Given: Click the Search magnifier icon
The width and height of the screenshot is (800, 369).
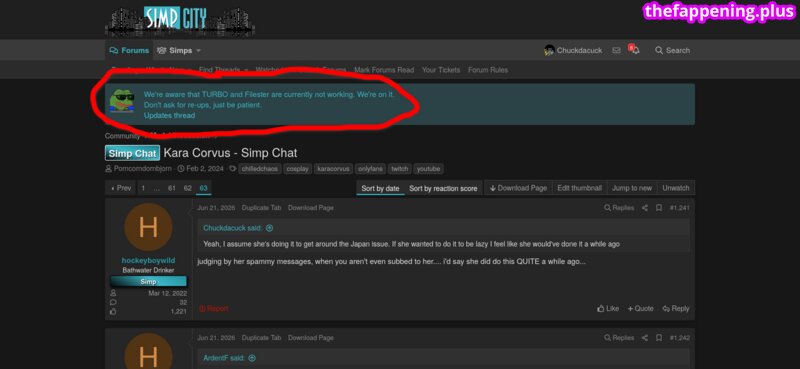Looking at the screenshot, I should pyautogui.click(x=659, y=51).
